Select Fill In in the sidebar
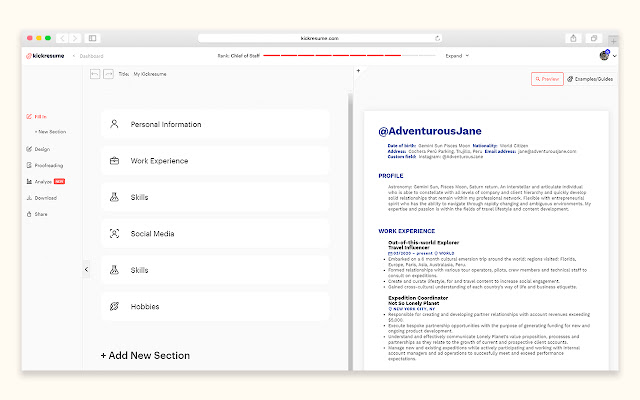Screen dimensions: 640x400 coord(36,117)
